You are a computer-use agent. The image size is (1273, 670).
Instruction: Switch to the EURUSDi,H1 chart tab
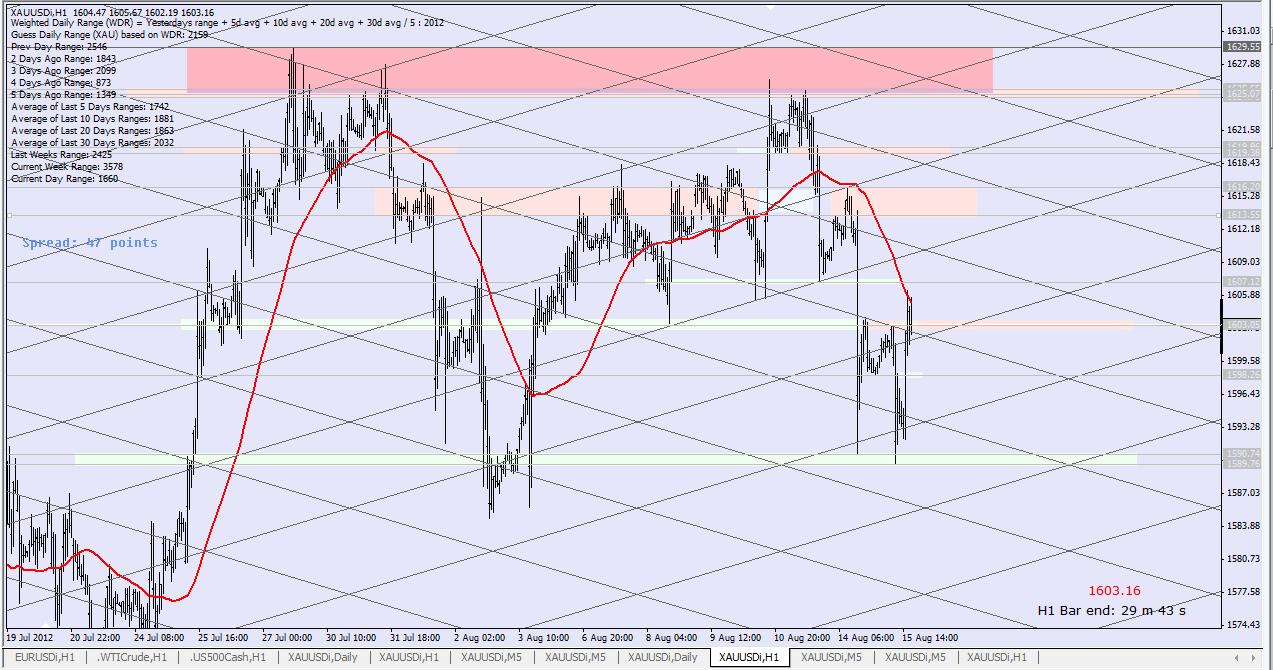point(45,658)
